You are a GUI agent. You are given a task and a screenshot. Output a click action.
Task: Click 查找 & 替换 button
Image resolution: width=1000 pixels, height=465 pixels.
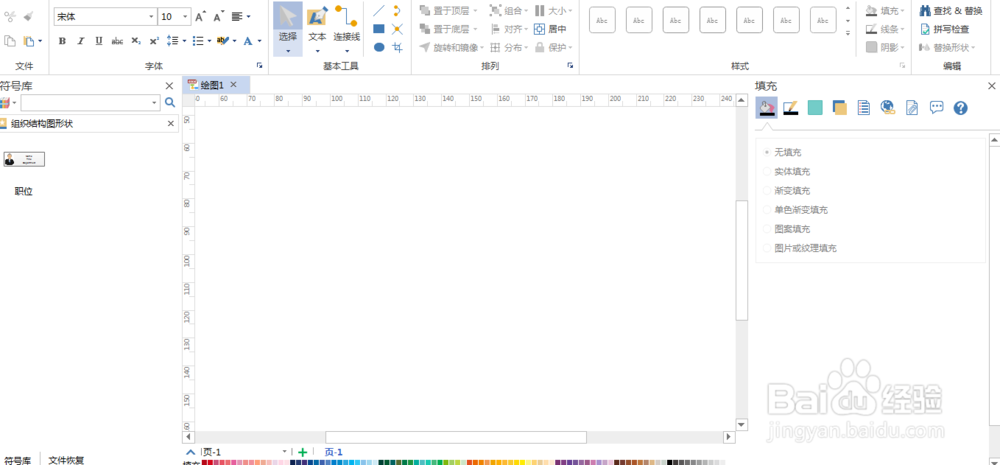tap(950, 10)
